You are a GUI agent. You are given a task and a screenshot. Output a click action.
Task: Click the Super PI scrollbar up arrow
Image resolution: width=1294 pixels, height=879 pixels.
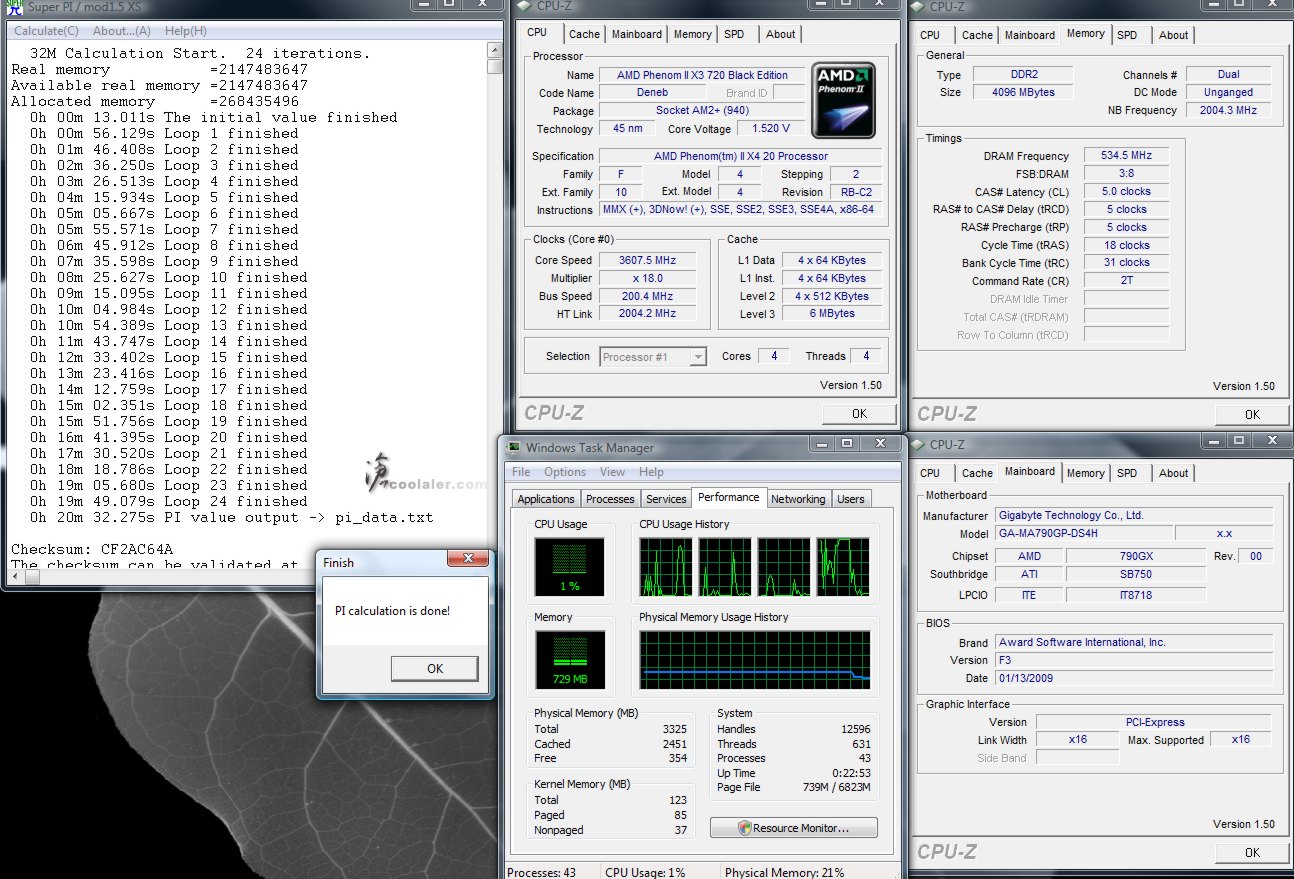click(495, 51)
